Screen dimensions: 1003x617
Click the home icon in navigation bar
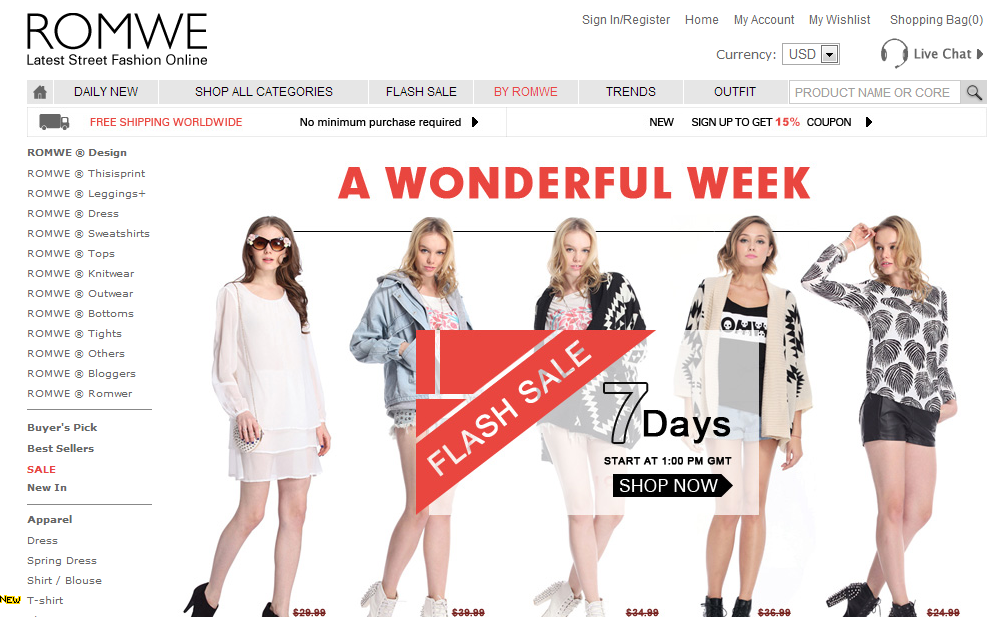[40, 92]
